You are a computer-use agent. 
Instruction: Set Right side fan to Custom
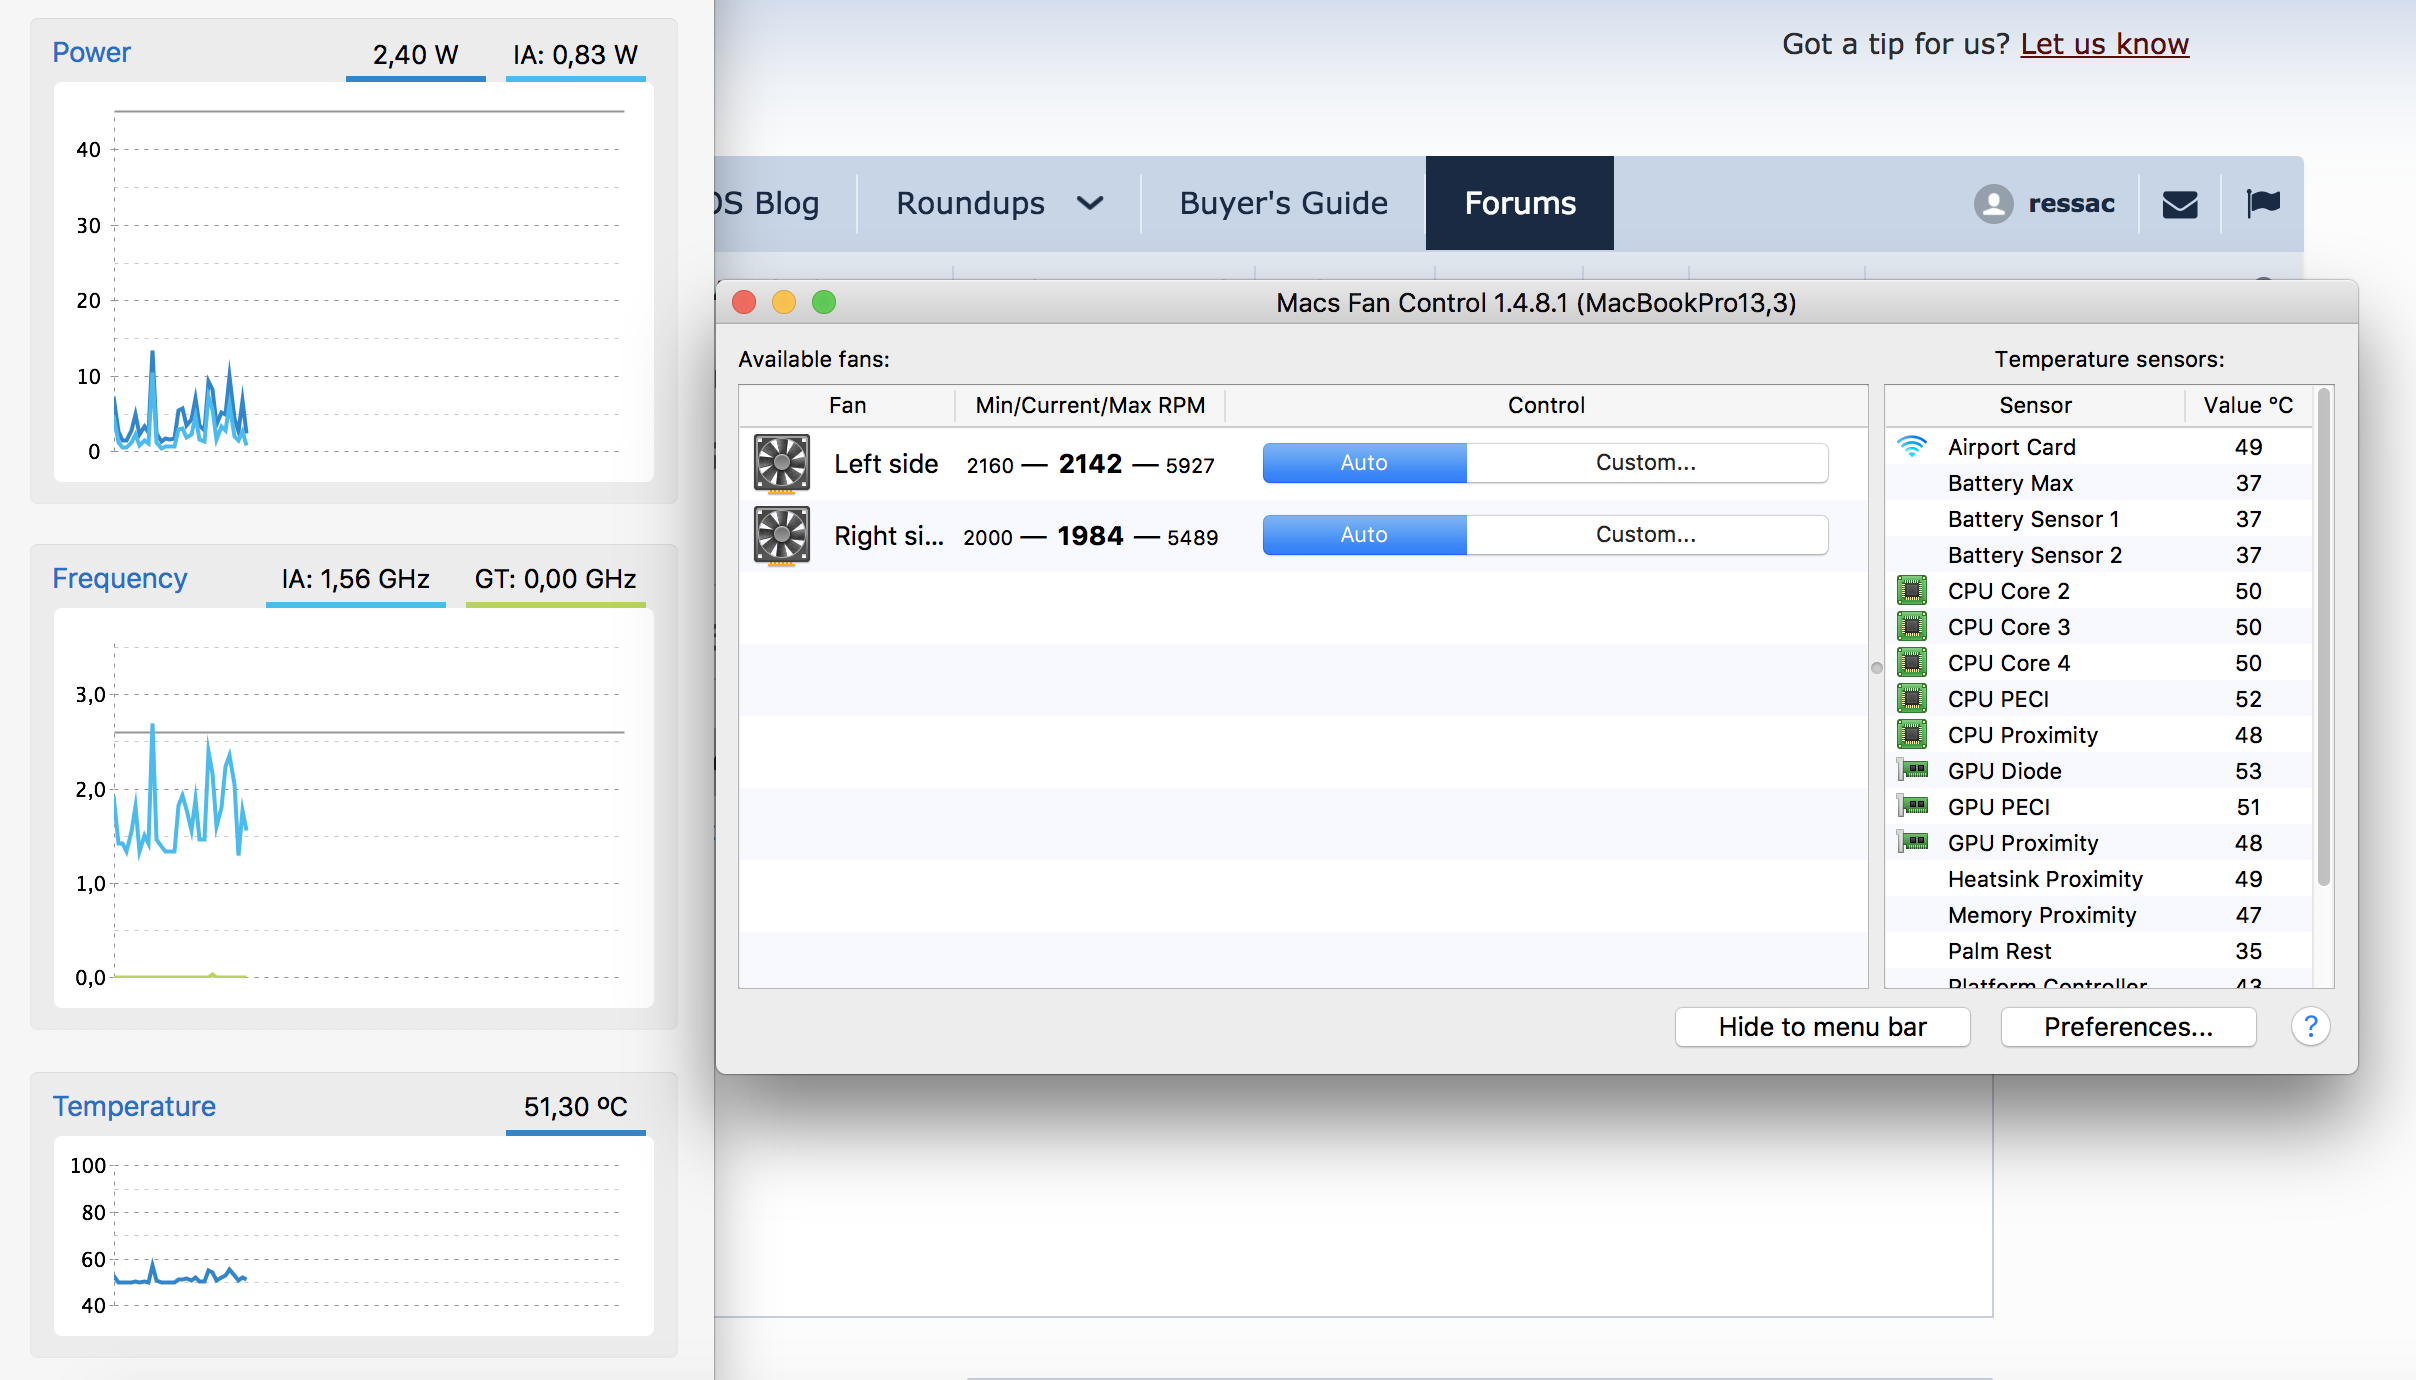[x=1647, y=535]
